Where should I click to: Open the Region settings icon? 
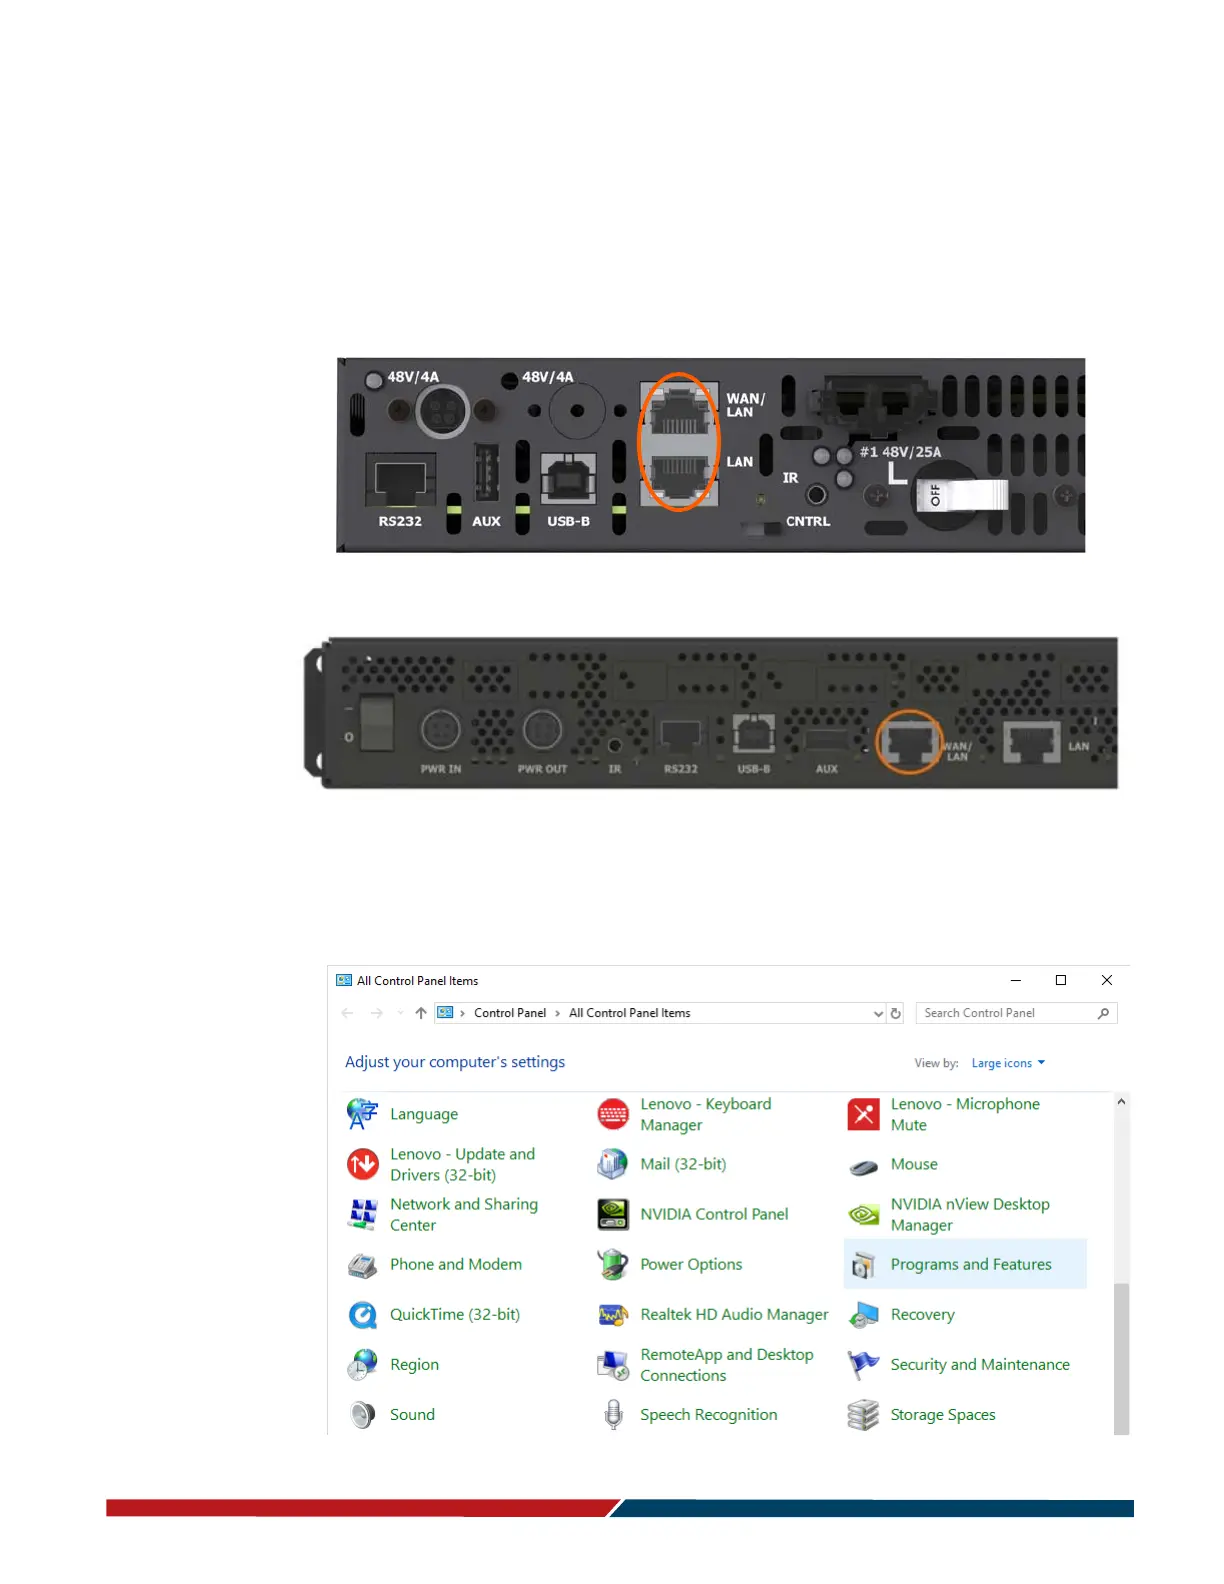(x=362, y=1365)
